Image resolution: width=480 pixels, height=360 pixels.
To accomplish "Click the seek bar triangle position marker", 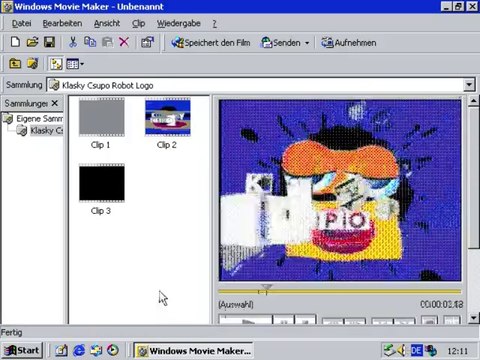I will (266, 287).
